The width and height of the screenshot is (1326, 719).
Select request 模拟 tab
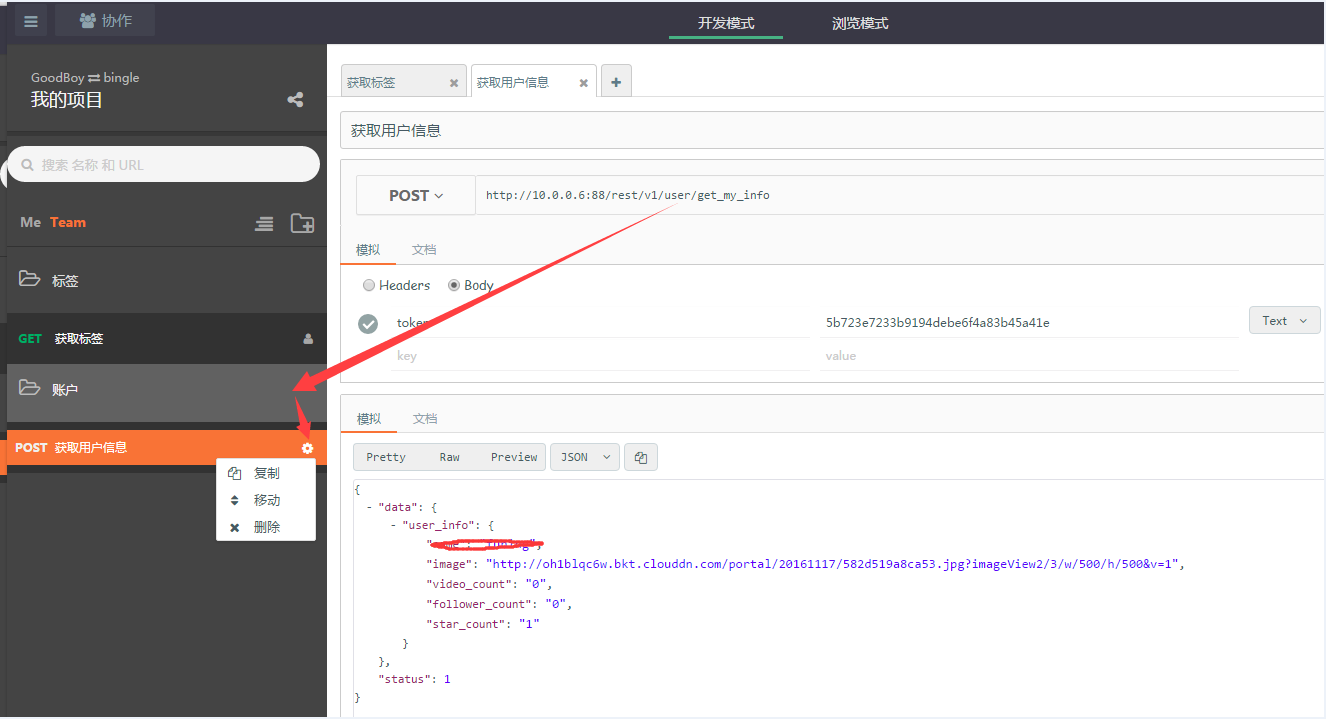point(368,249)
